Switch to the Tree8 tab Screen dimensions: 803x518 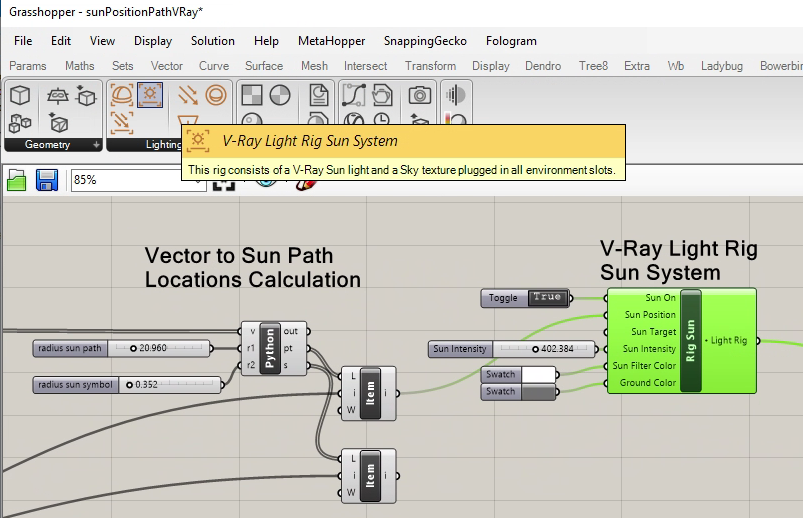pyautogui.click(x=594, y=66)
